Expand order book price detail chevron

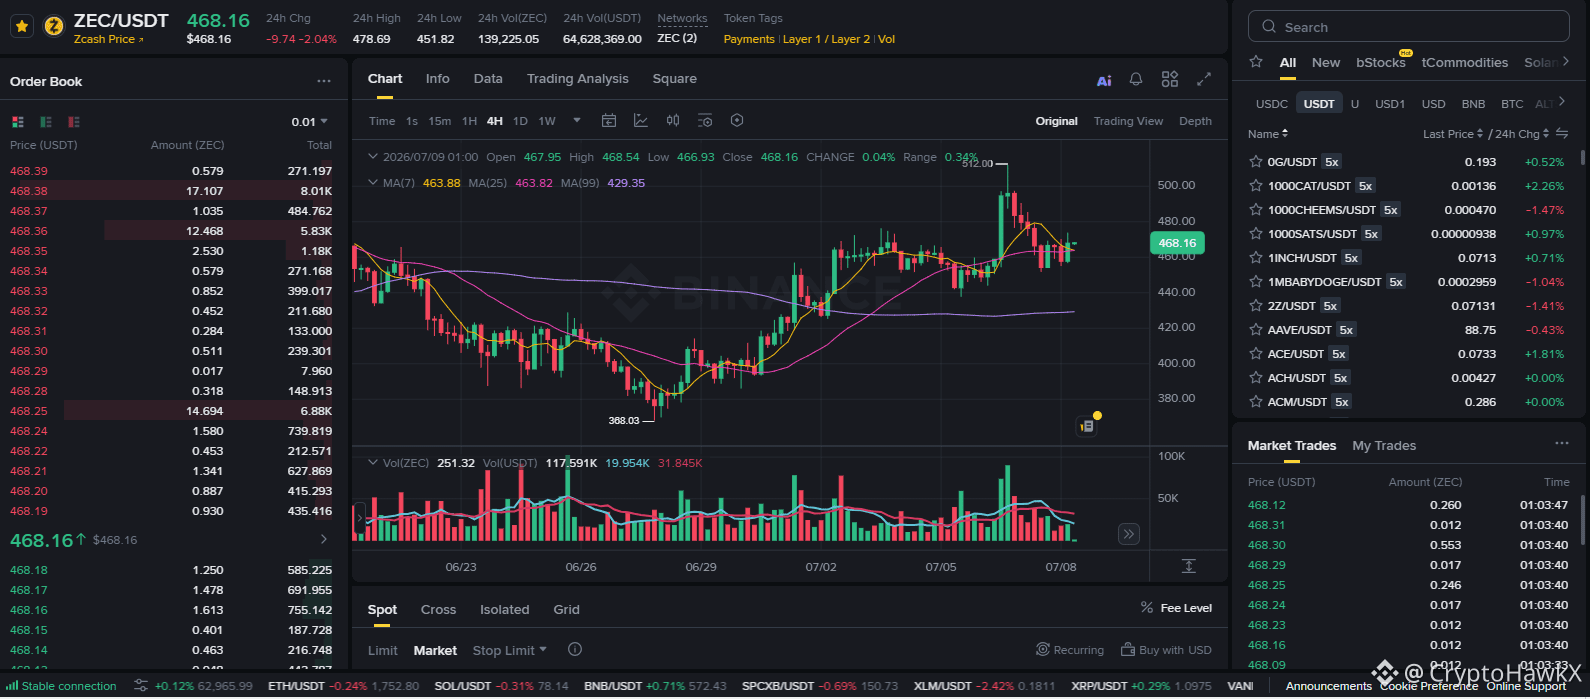(x=324, y=540)
